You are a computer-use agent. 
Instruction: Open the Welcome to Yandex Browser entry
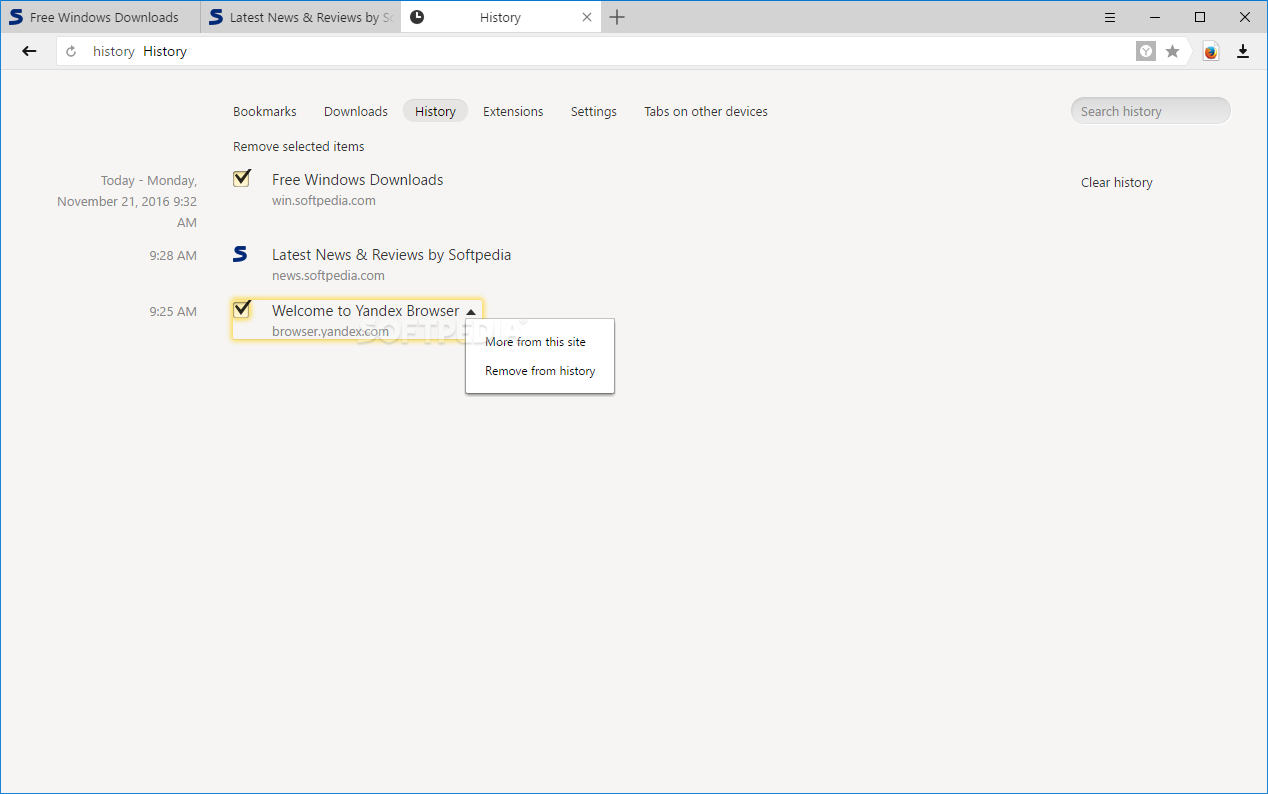tap(365, 311)
